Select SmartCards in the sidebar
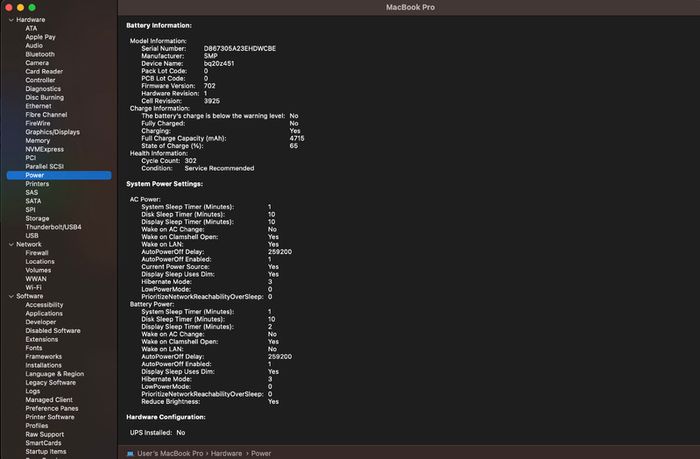 43,443
